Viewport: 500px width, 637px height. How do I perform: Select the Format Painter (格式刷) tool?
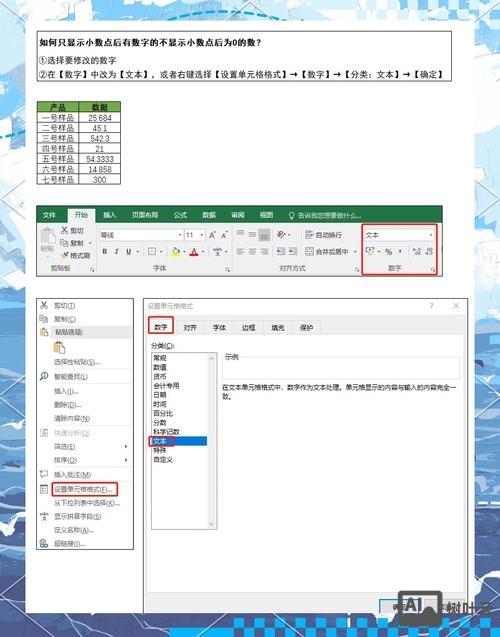click(x=75, y=255)
